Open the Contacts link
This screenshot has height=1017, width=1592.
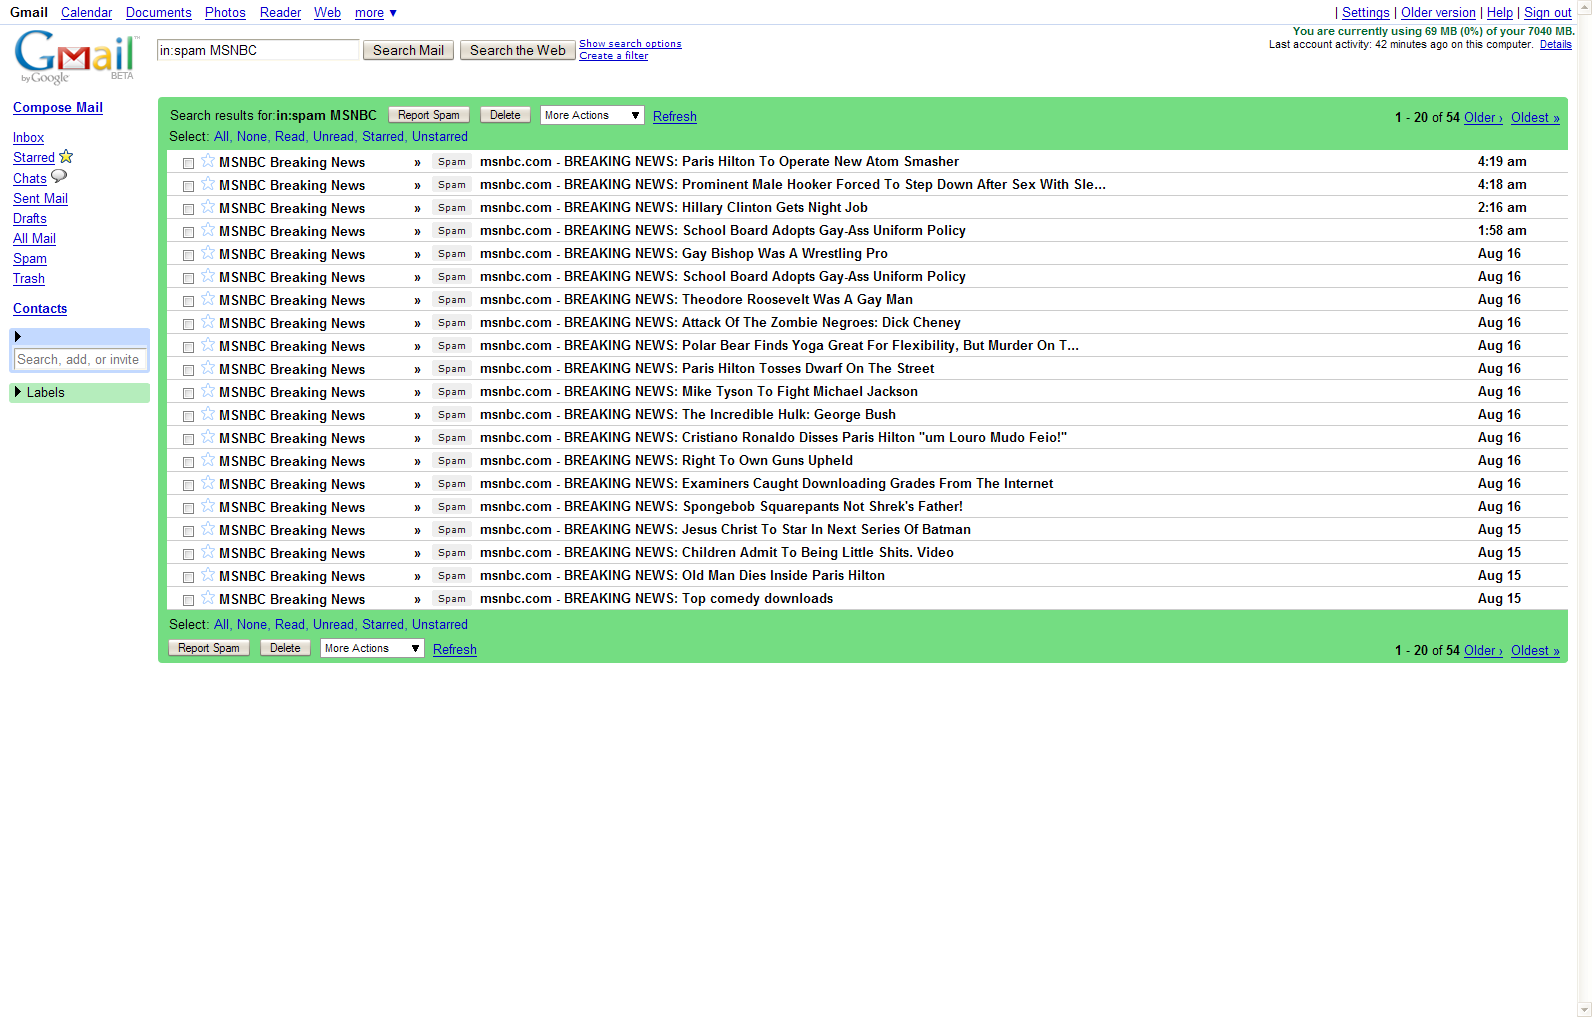coord(40,309)
